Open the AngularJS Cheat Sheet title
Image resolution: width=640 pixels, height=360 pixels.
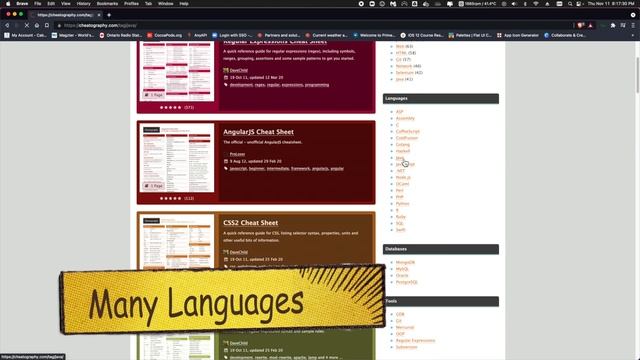[x=258, y=132]
